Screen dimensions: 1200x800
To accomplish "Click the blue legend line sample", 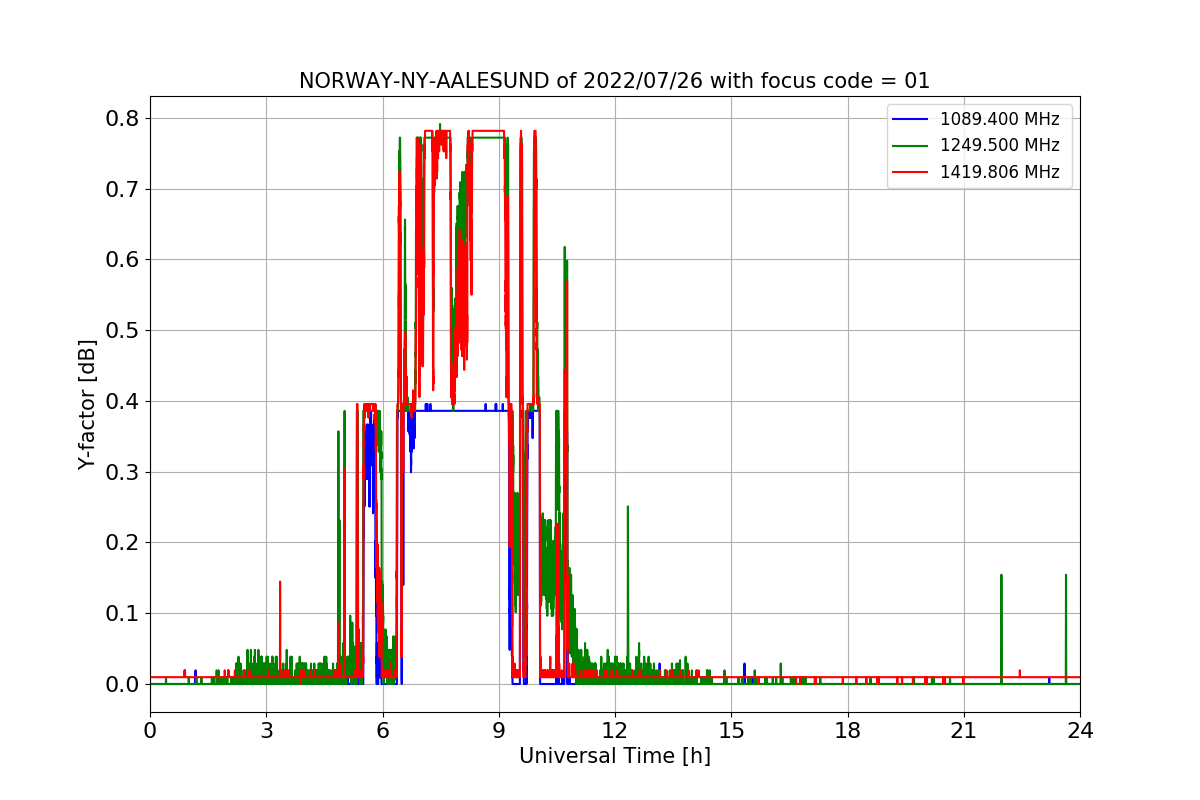I will tap(910, 120).
